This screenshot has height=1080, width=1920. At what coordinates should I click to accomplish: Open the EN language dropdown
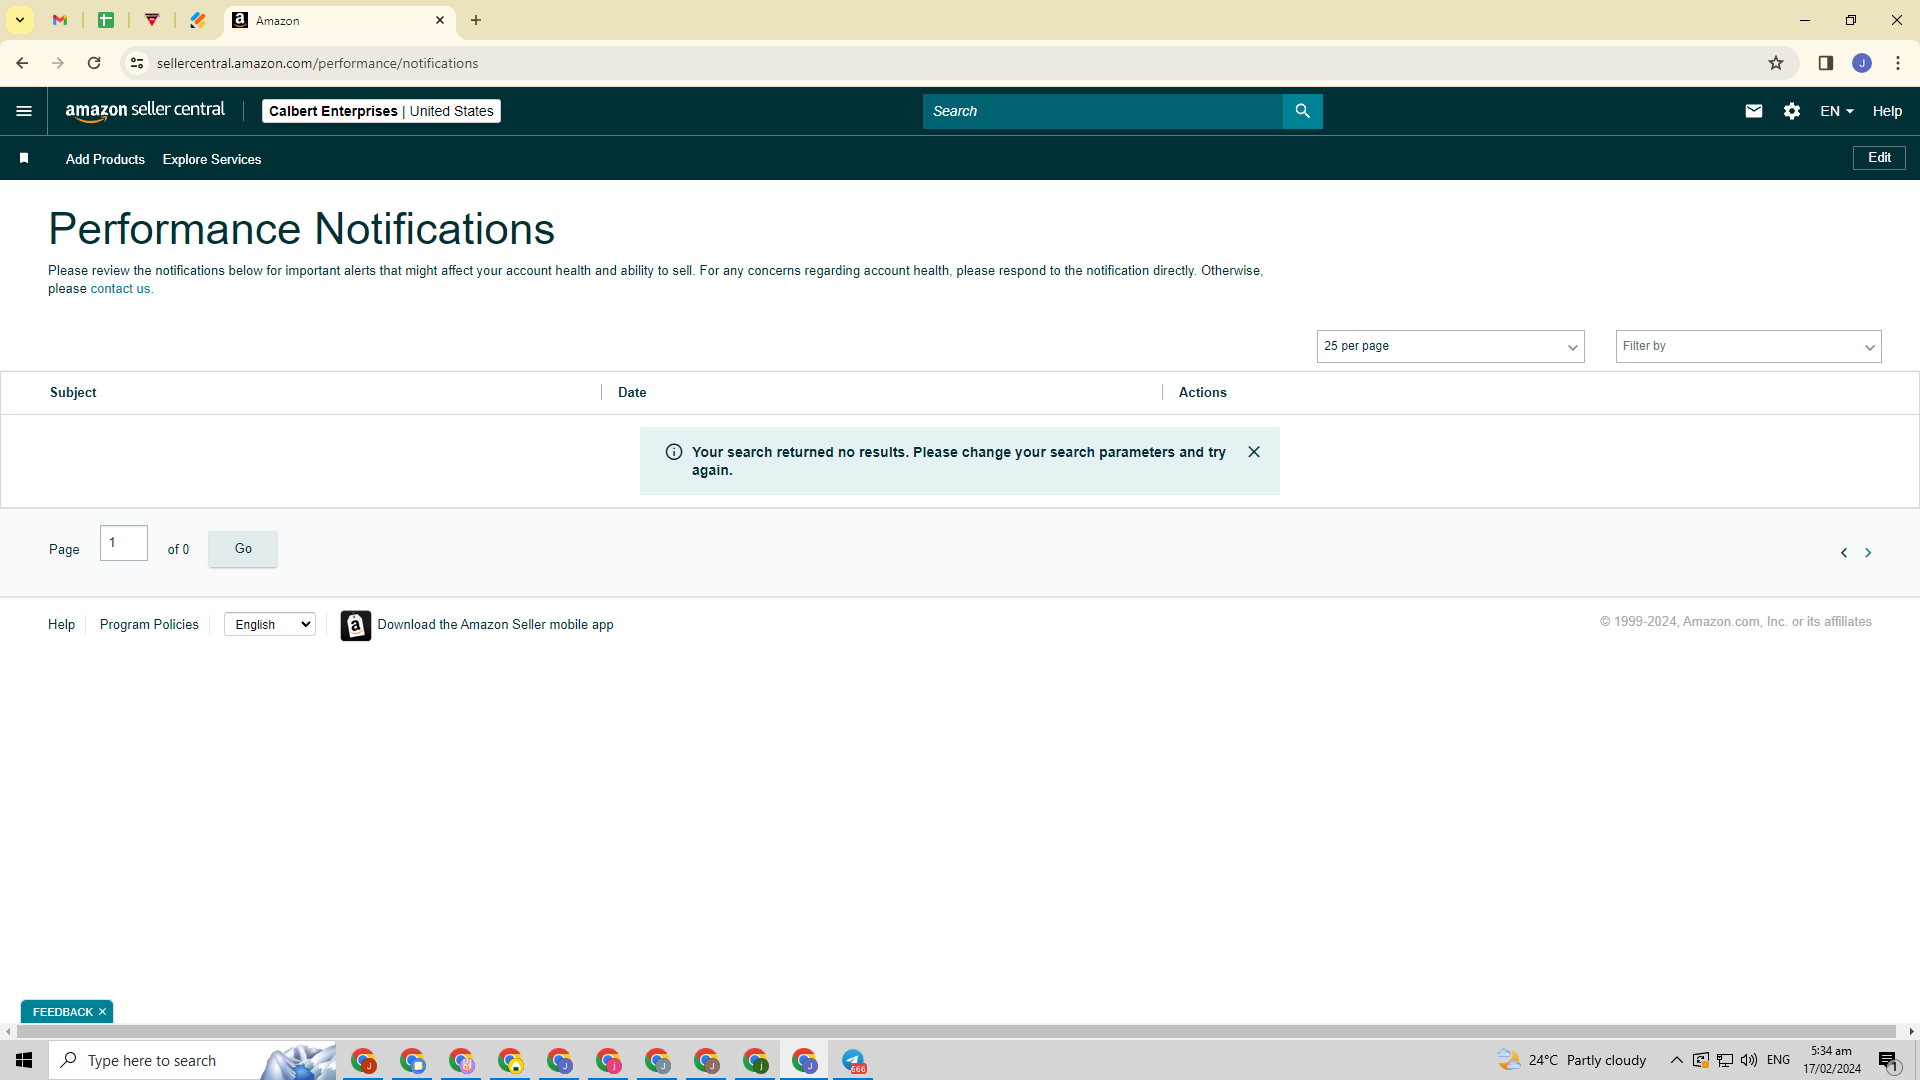click(1837, 111)
